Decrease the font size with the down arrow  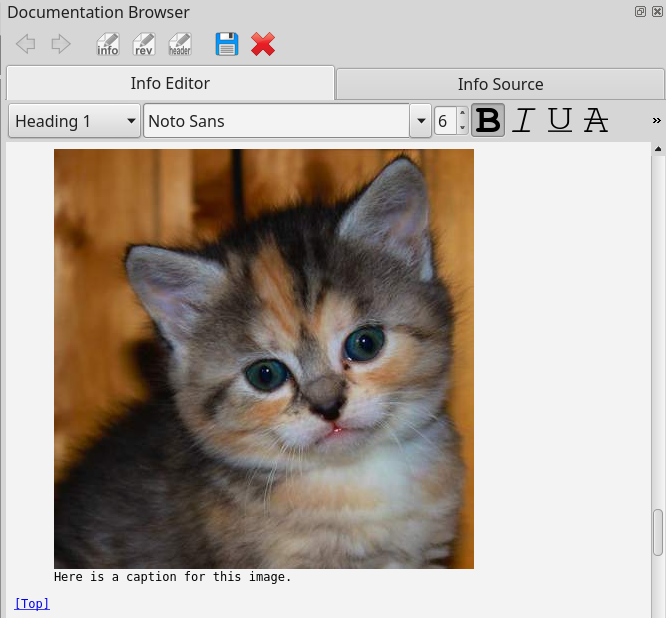[x=463, y=128]
